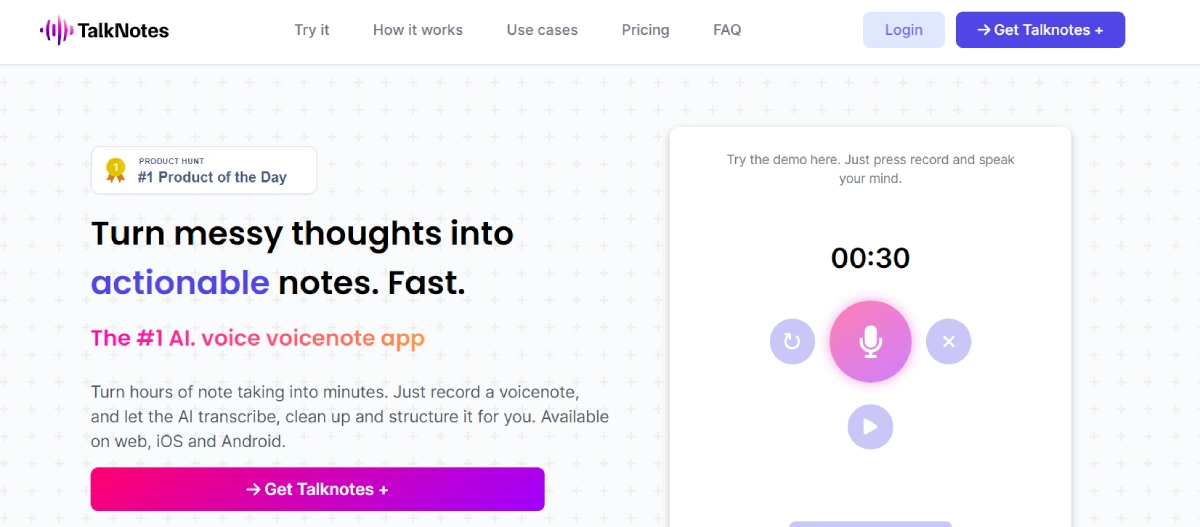Click the "The #1 AI. voice voicenote app" tagline
1200x527 pixels.
[x=258, y=338]
